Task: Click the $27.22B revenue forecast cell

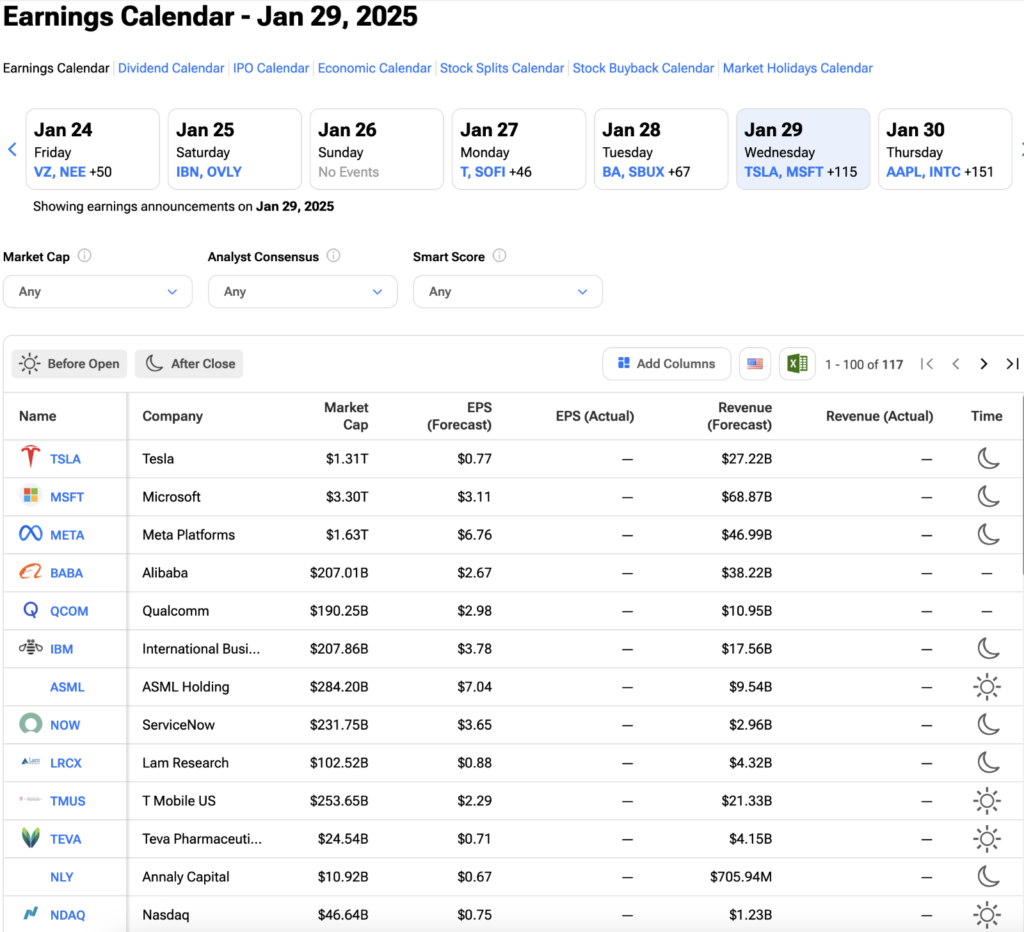Action: 746,459
